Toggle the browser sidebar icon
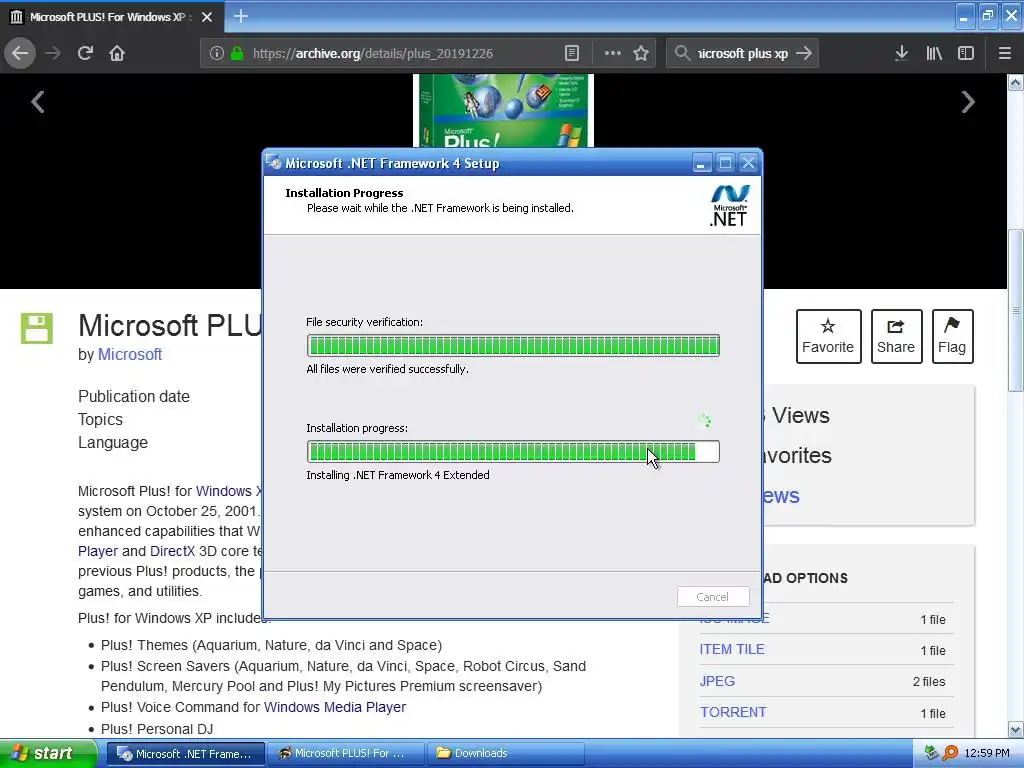The image size is (1024, 768). pos(965,53)
